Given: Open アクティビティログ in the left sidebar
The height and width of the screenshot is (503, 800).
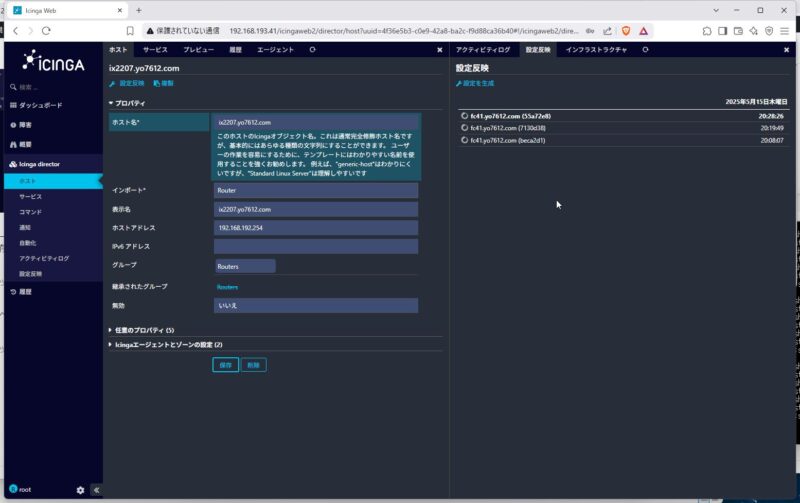Looking at the screenshot, I should point(44,258).
